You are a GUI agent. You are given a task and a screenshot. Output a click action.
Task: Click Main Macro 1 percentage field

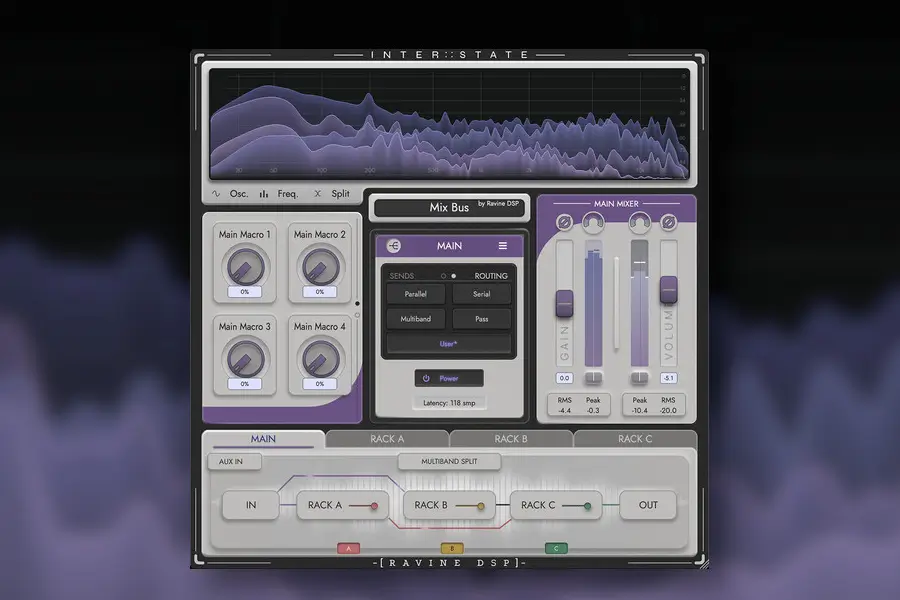click(x=245, y=292)
